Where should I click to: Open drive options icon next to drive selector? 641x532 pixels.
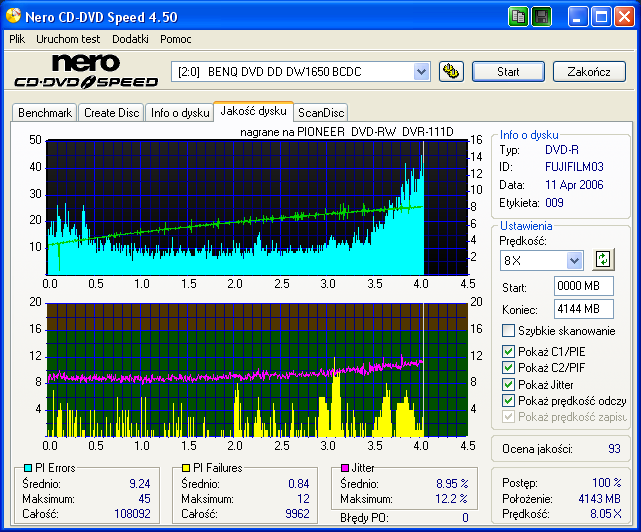451,72
